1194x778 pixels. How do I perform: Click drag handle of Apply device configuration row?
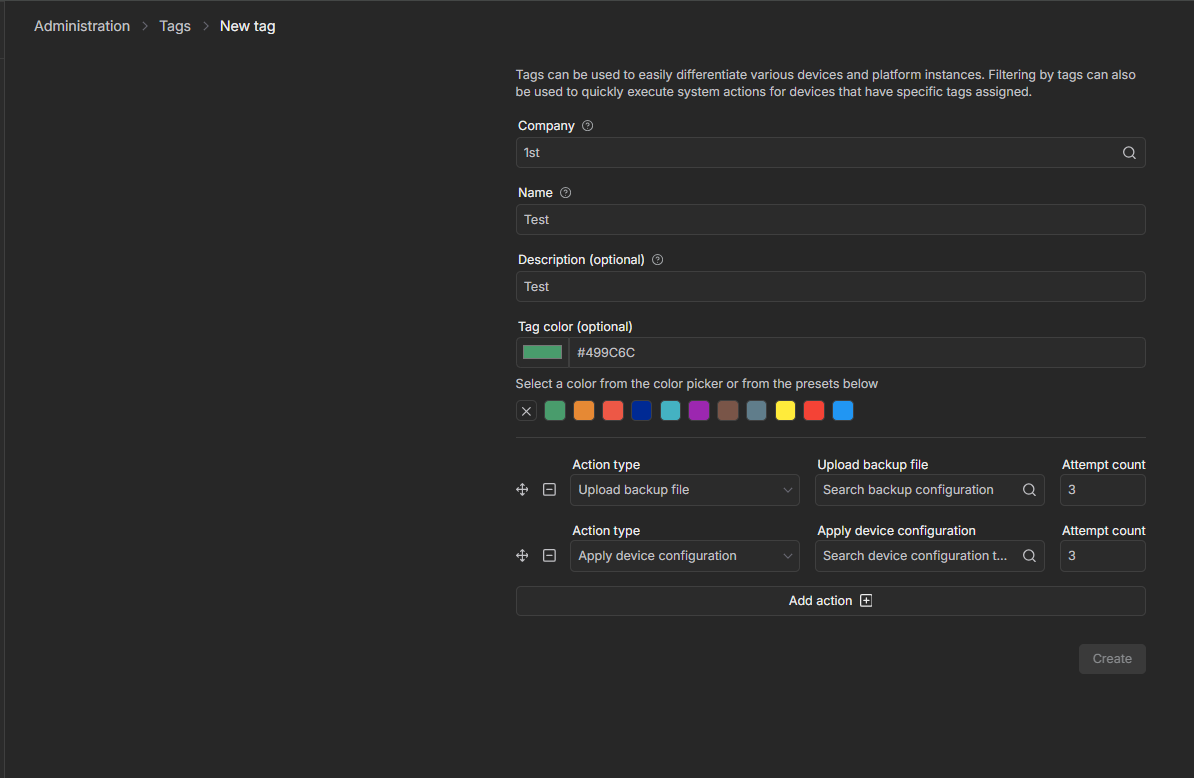[x=522, y=556]
